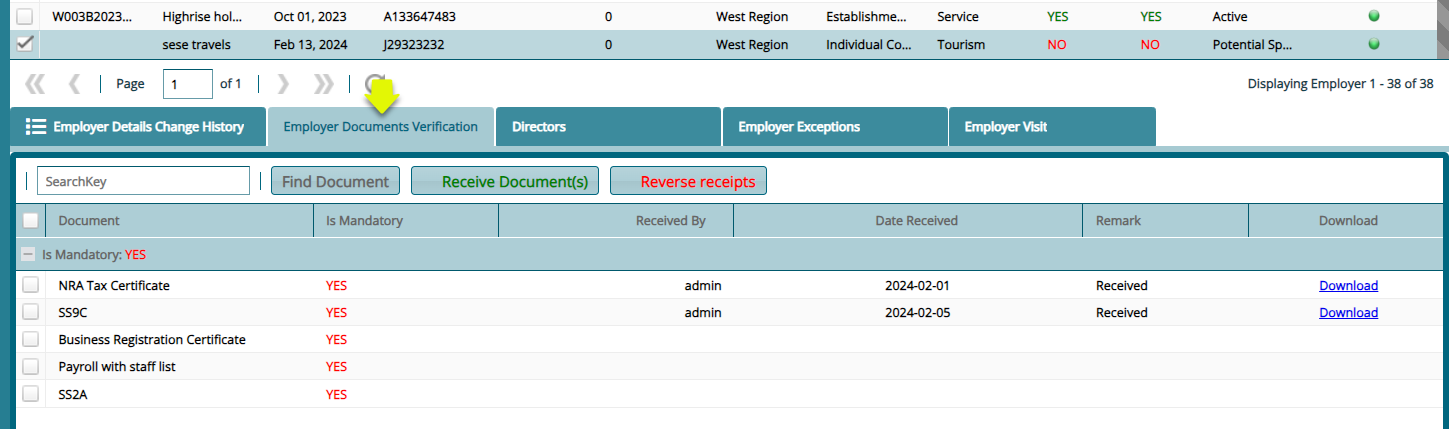The height and width of the screenshot is (429, 1449).
Task: Go to first page arrow
Action: [x=35, y=84]
